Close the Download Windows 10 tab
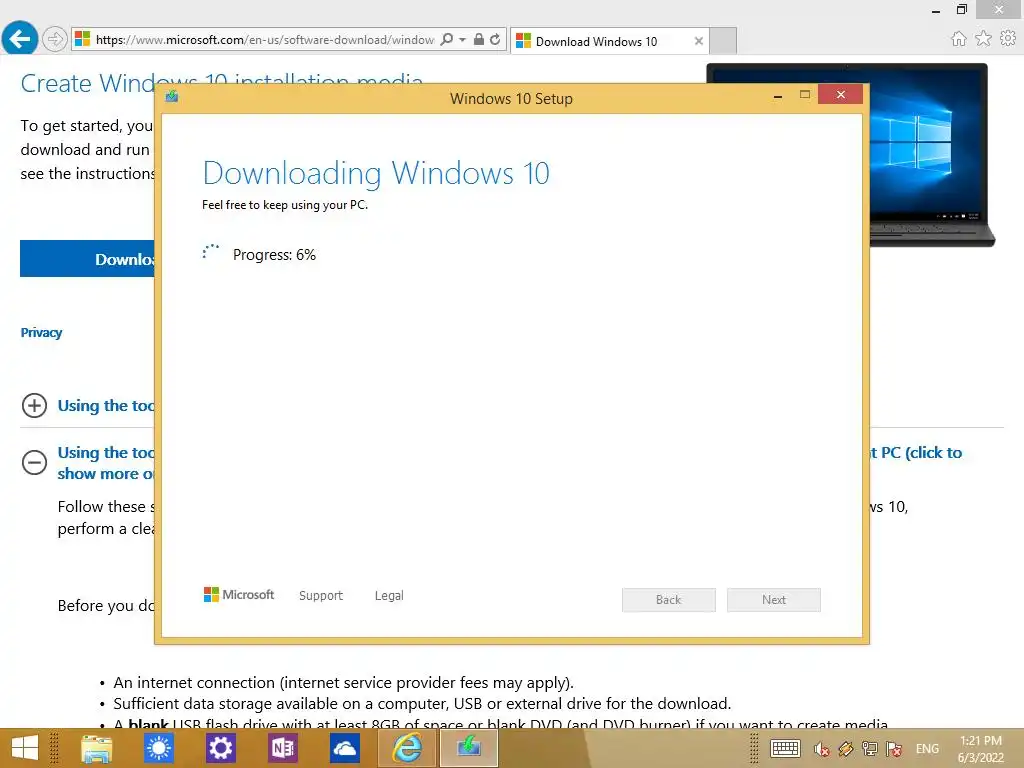 coord(698,41)
